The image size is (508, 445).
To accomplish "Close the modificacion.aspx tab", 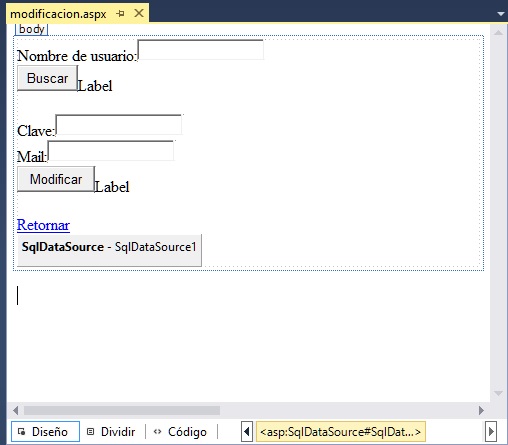I will click(139, 13).
